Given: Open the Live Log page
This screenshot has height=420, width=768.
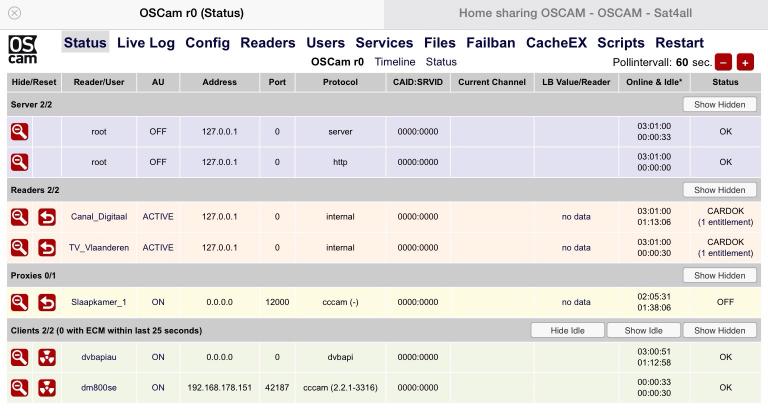Looking at the screenshot, I should [x=146, y=43].
